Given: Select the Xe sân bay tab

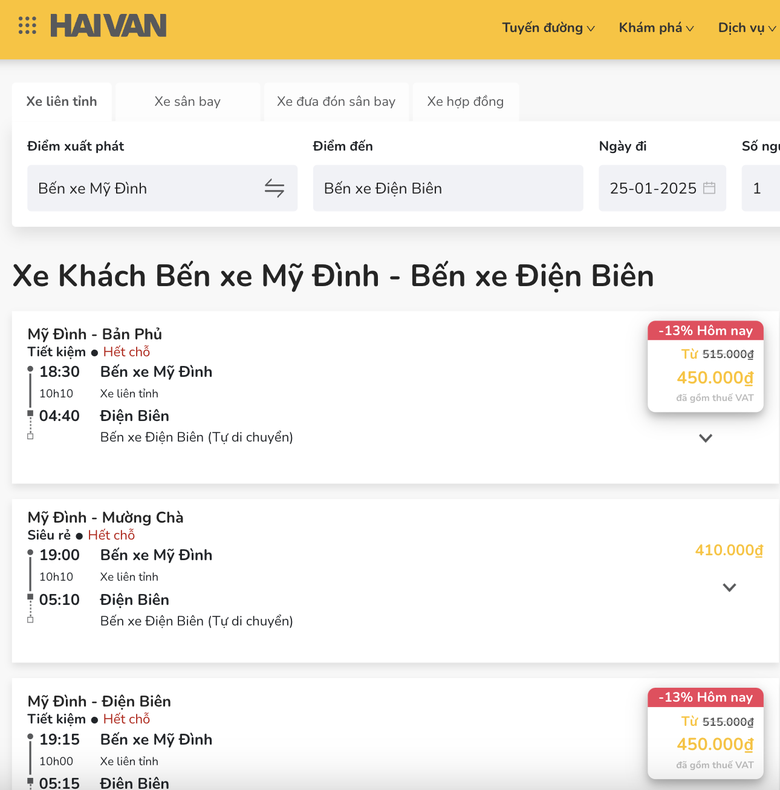Looking at the screenshot, I should point(187,102).
